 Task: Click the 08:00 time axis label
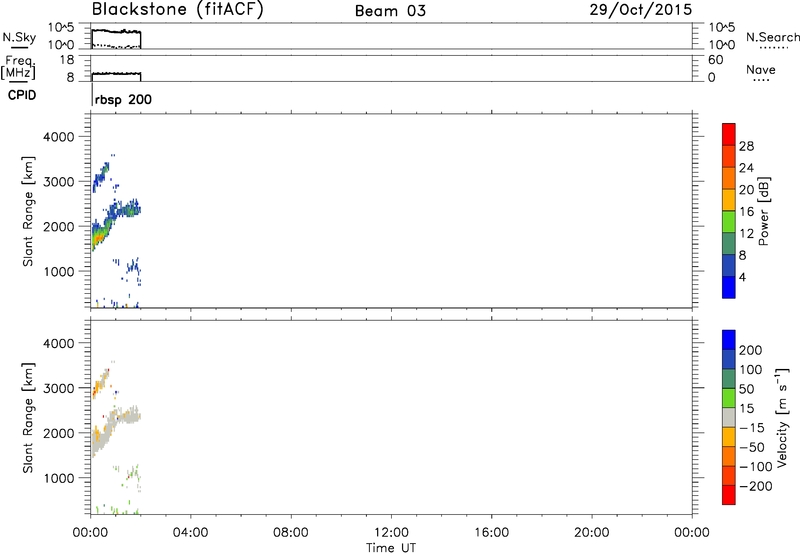pyautogui.click(x=291, y=533)
